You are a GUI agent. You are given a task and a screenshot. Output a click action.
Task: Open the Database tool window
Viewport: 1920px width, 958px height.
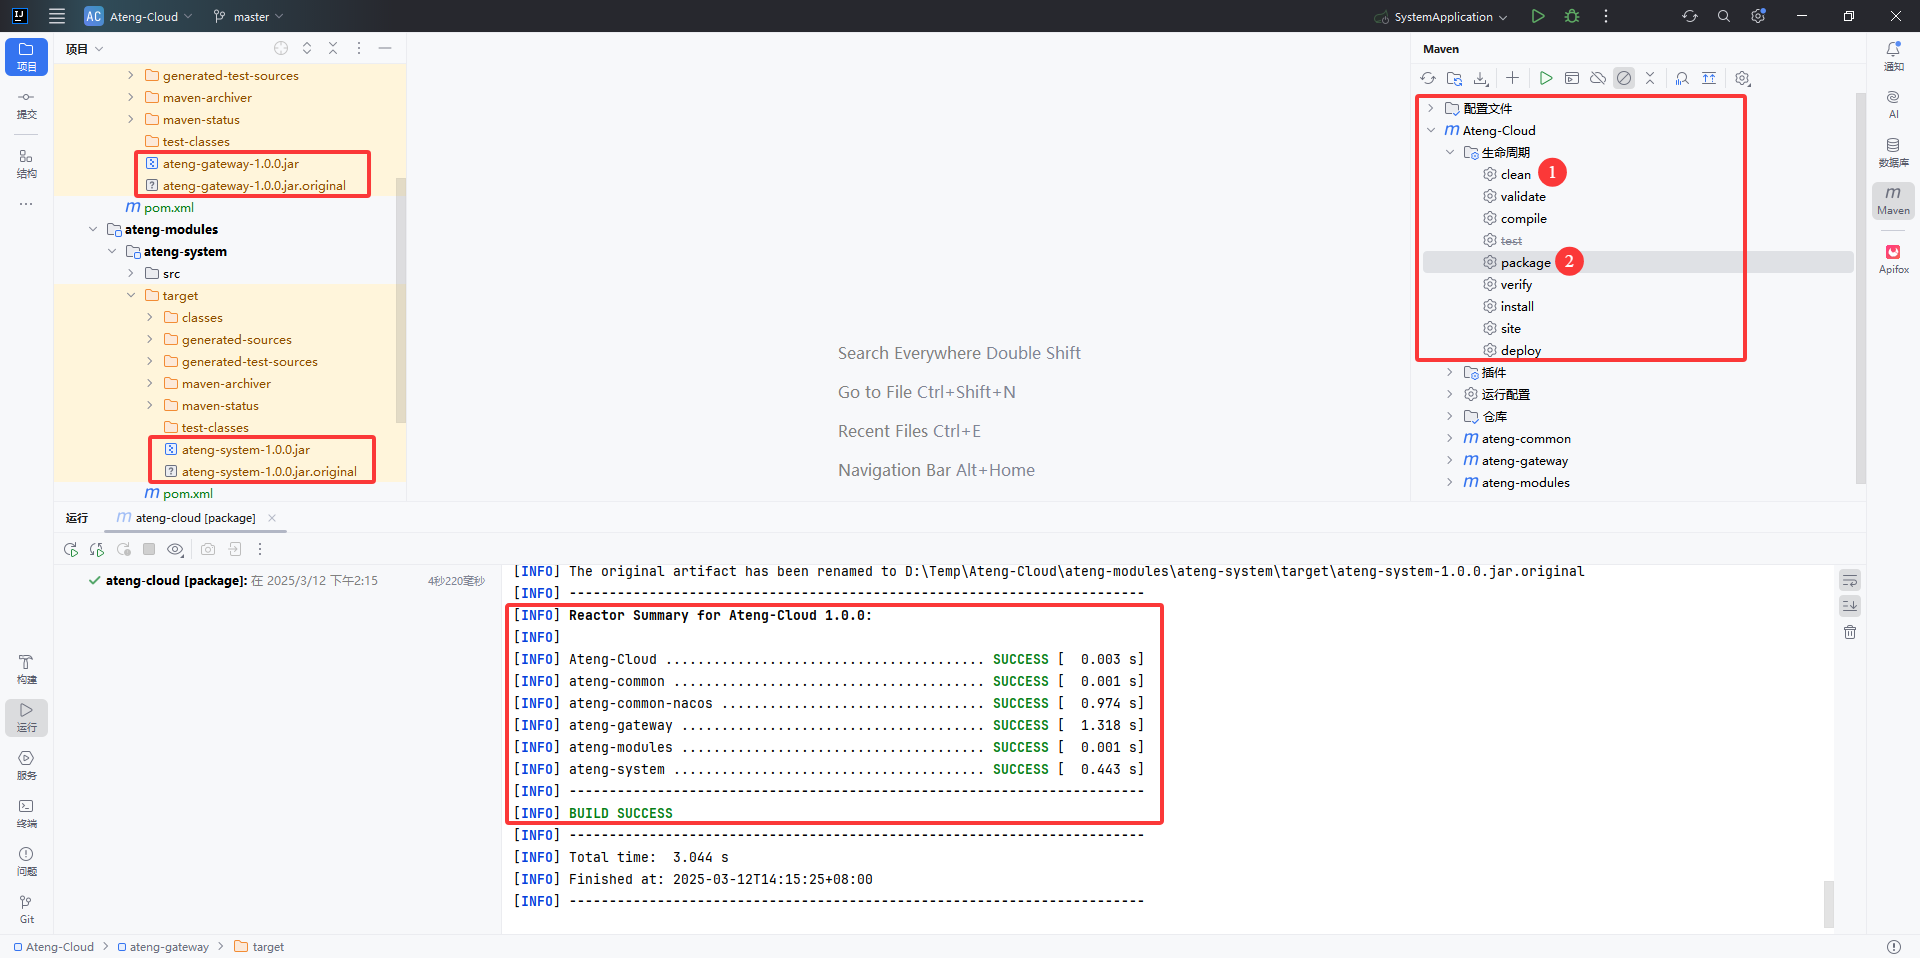[x=1893, y=152]
